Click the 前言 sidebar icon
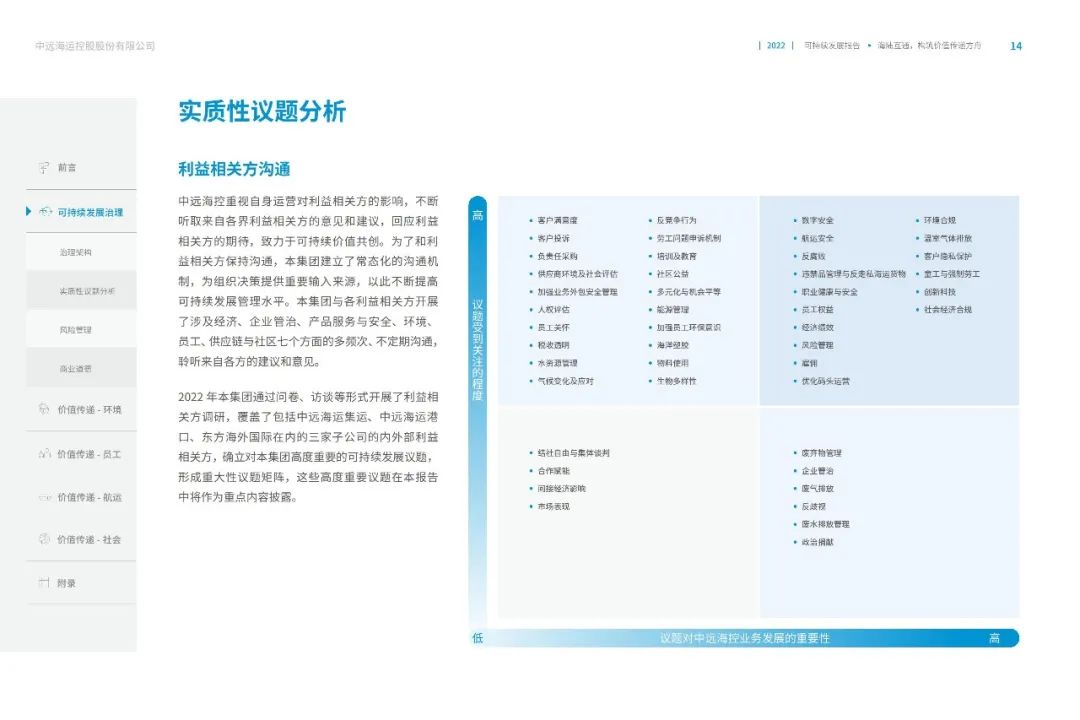 click(x=44, y=167)
